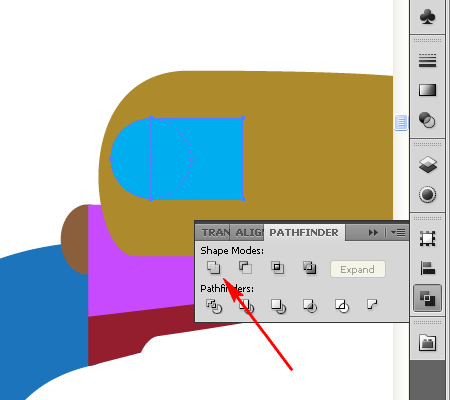Click the Unite shape mode icon
This screenshot has width=450, height=400.
[213, 268]
